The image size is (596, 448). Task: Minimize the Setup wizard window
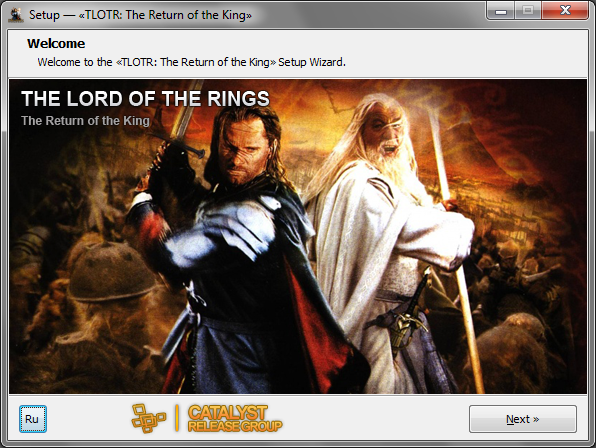point(501,11)
